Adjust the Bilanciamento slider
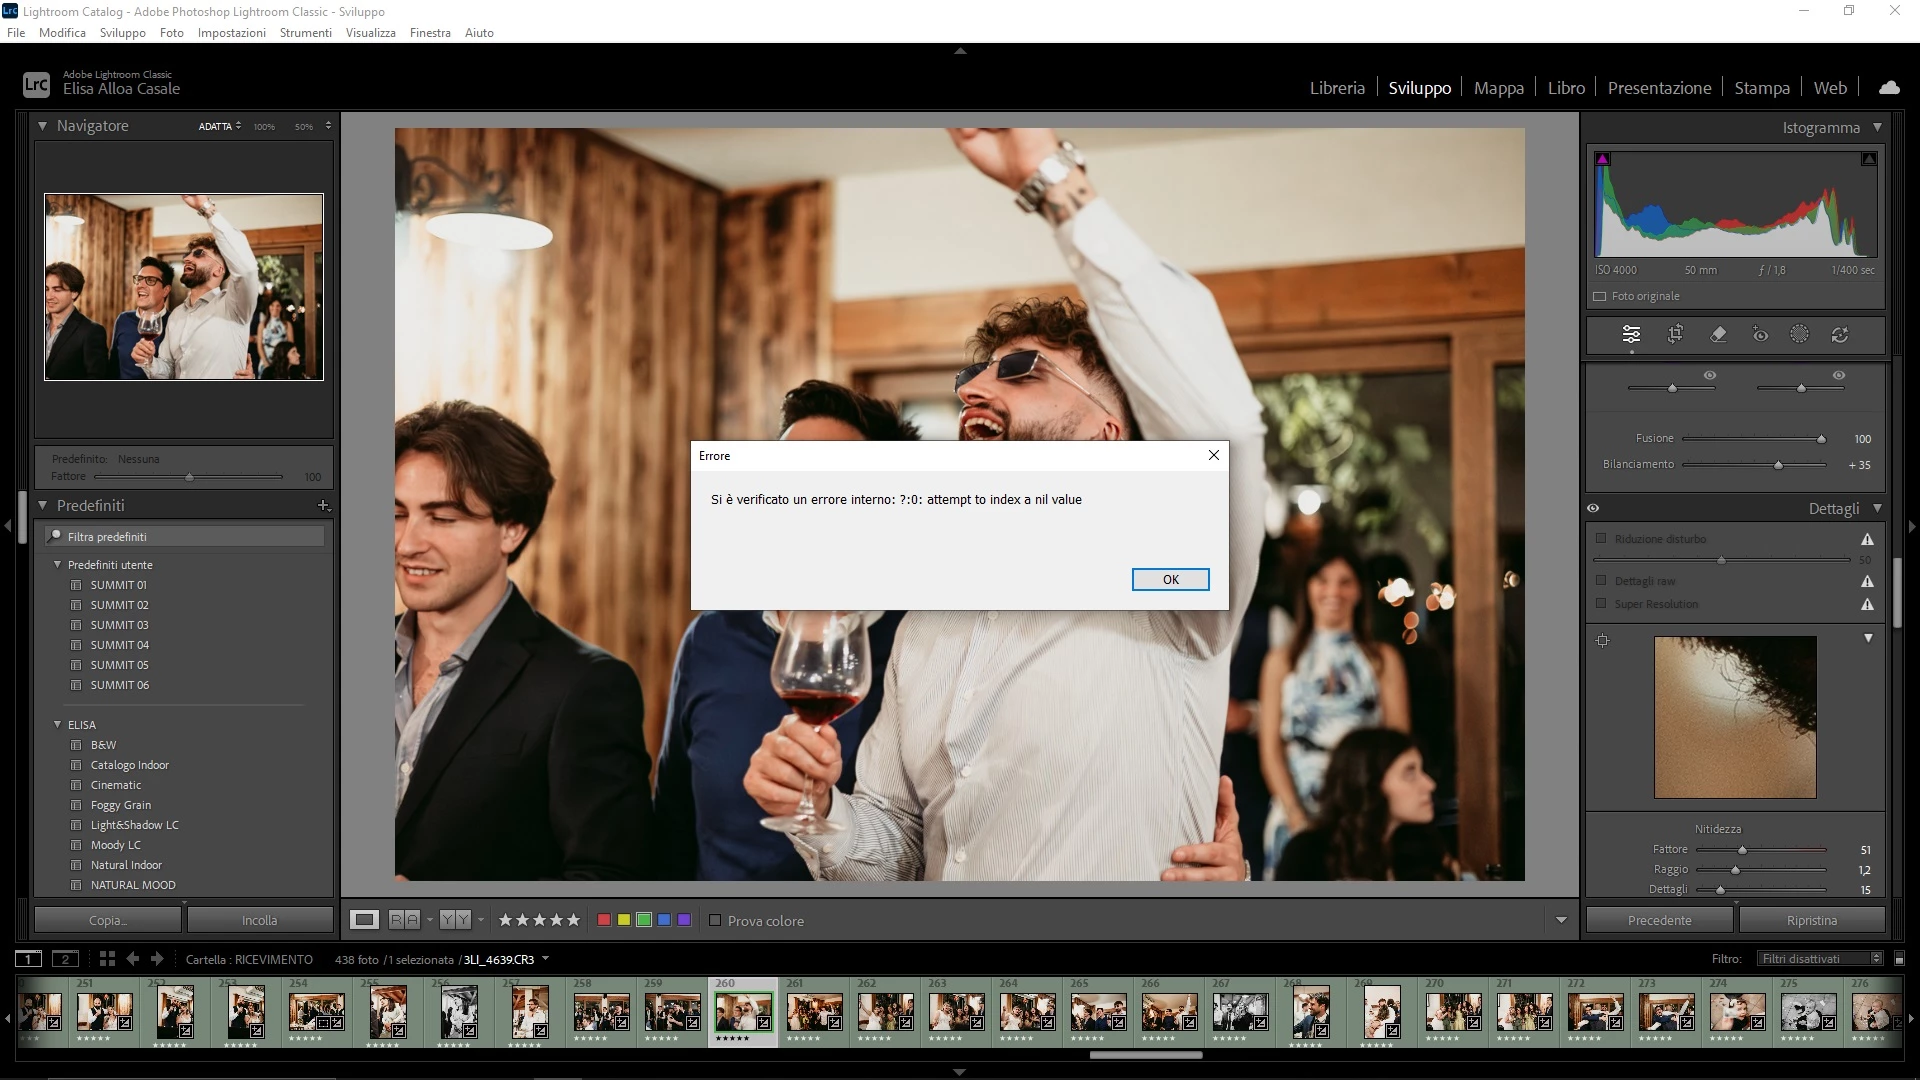 tap(1778, 465)
